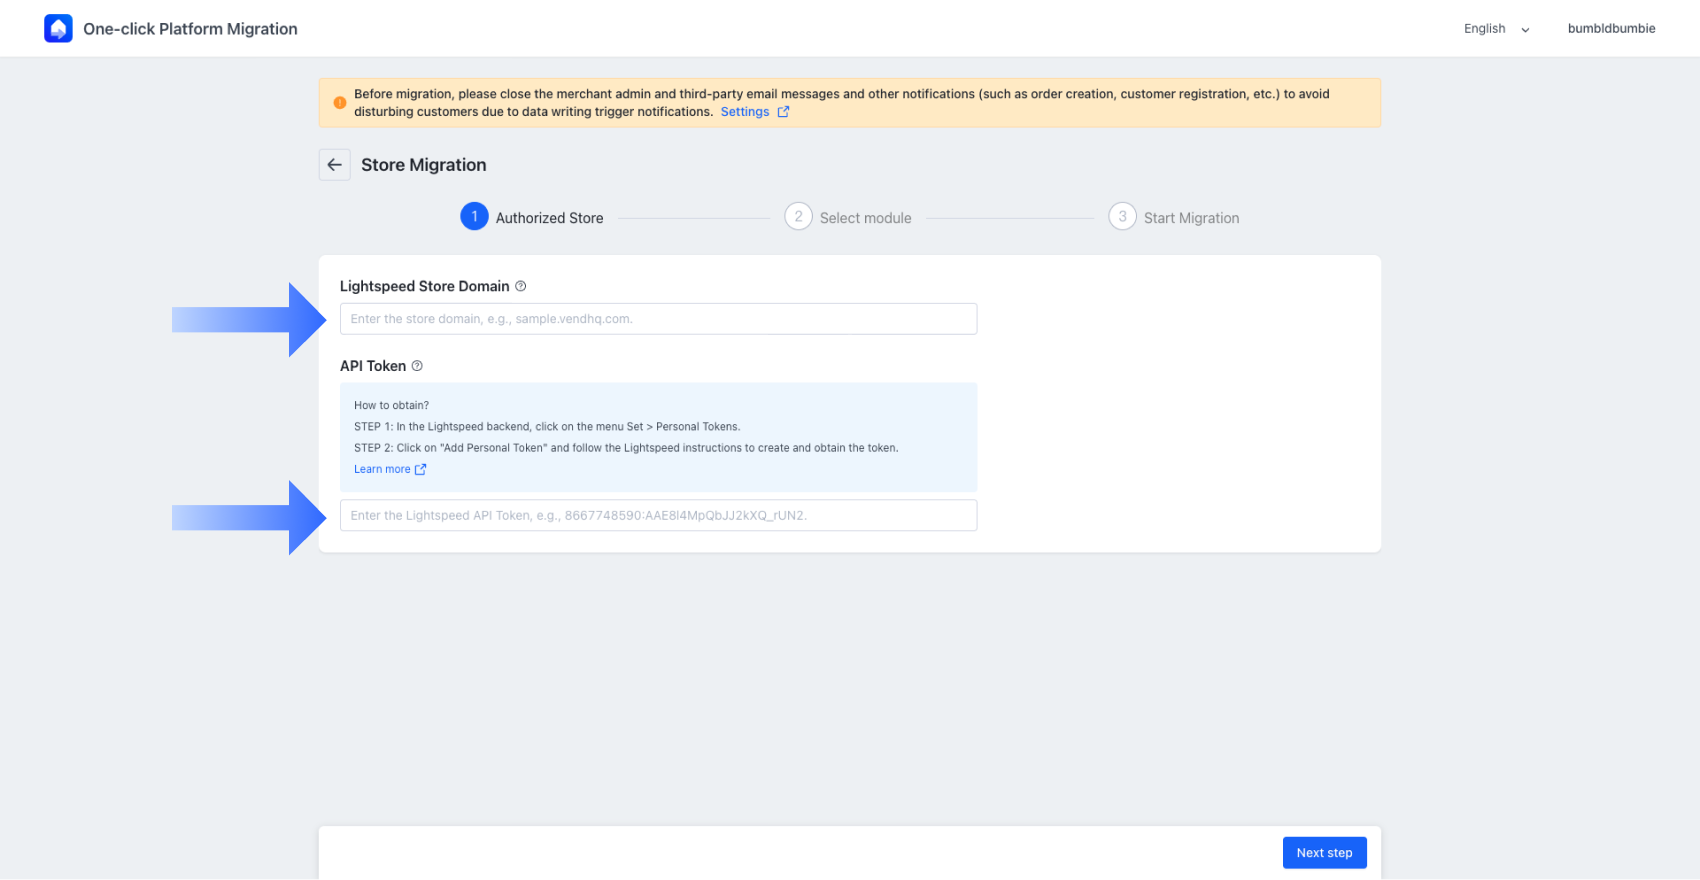
Task: Click the Store Migration page heading
Action: (x=424, y=165)
